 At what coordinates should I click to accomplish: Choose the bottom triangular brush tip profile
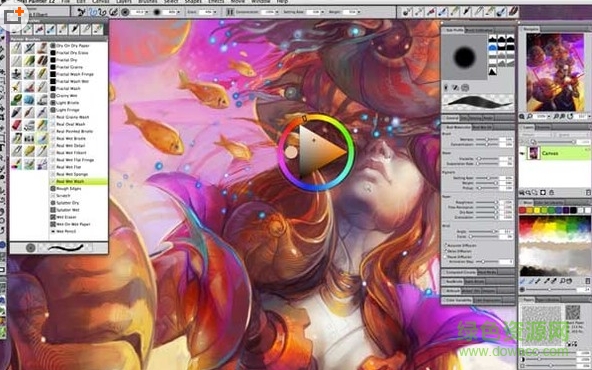tap(493, 71)
